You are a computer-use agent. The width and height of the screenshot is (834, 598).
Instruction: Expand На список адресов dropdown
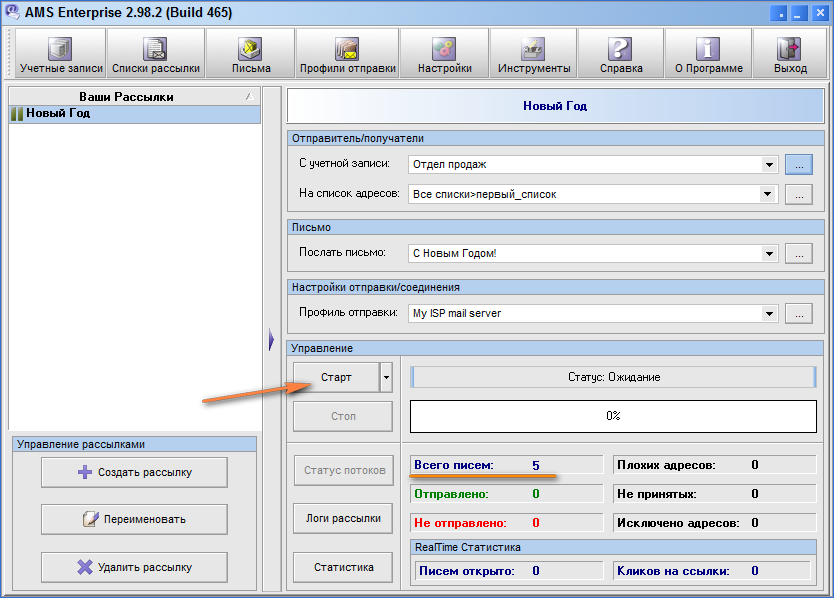[x=769, y=194]
